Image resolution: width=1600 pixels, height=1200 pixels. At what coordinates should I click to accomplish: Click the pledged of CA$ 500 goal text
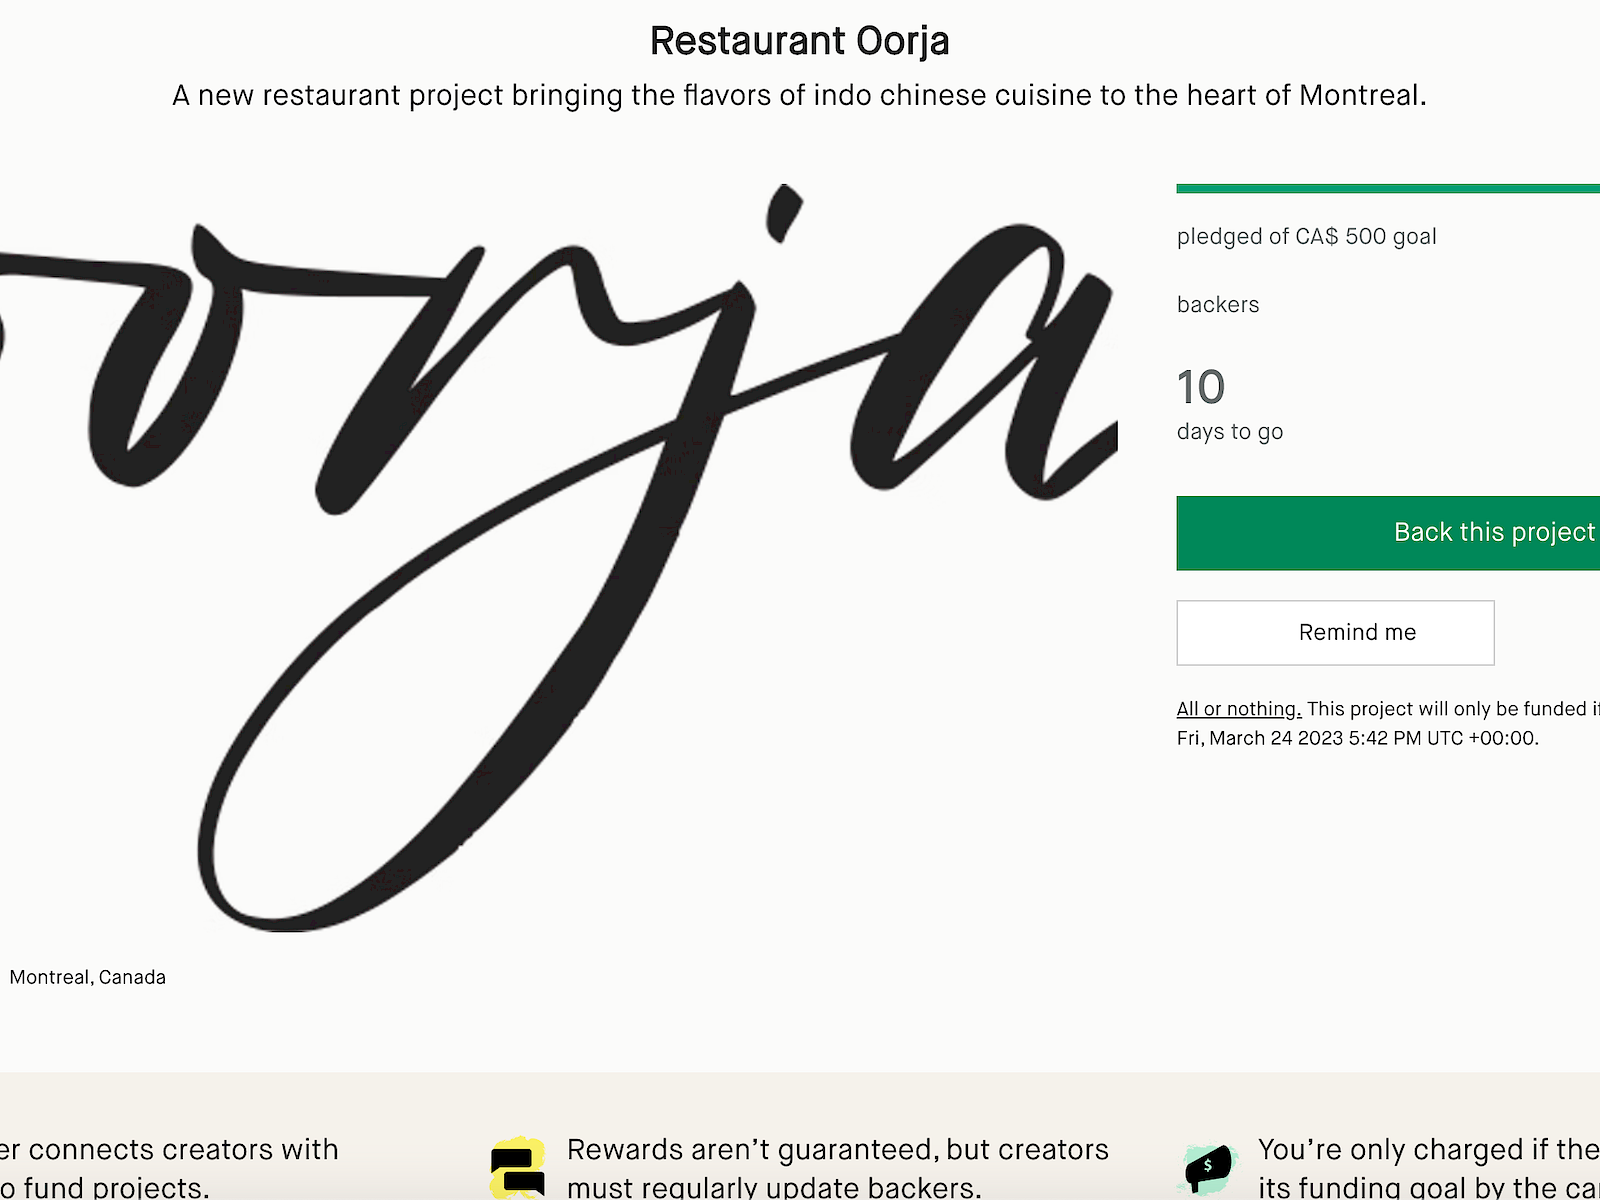[1306, 236]
